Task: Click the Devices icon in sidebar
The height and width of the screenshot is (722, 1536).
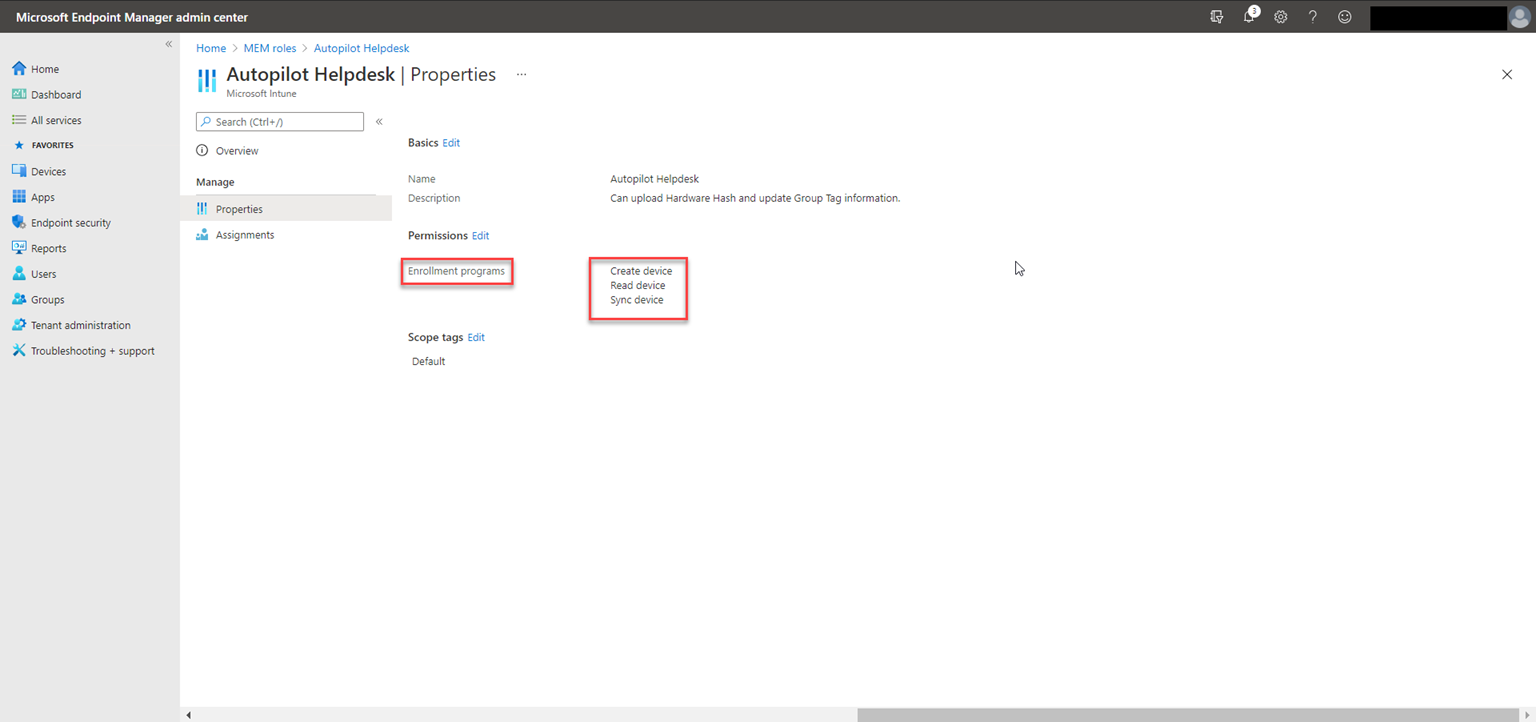Action: 19,171
